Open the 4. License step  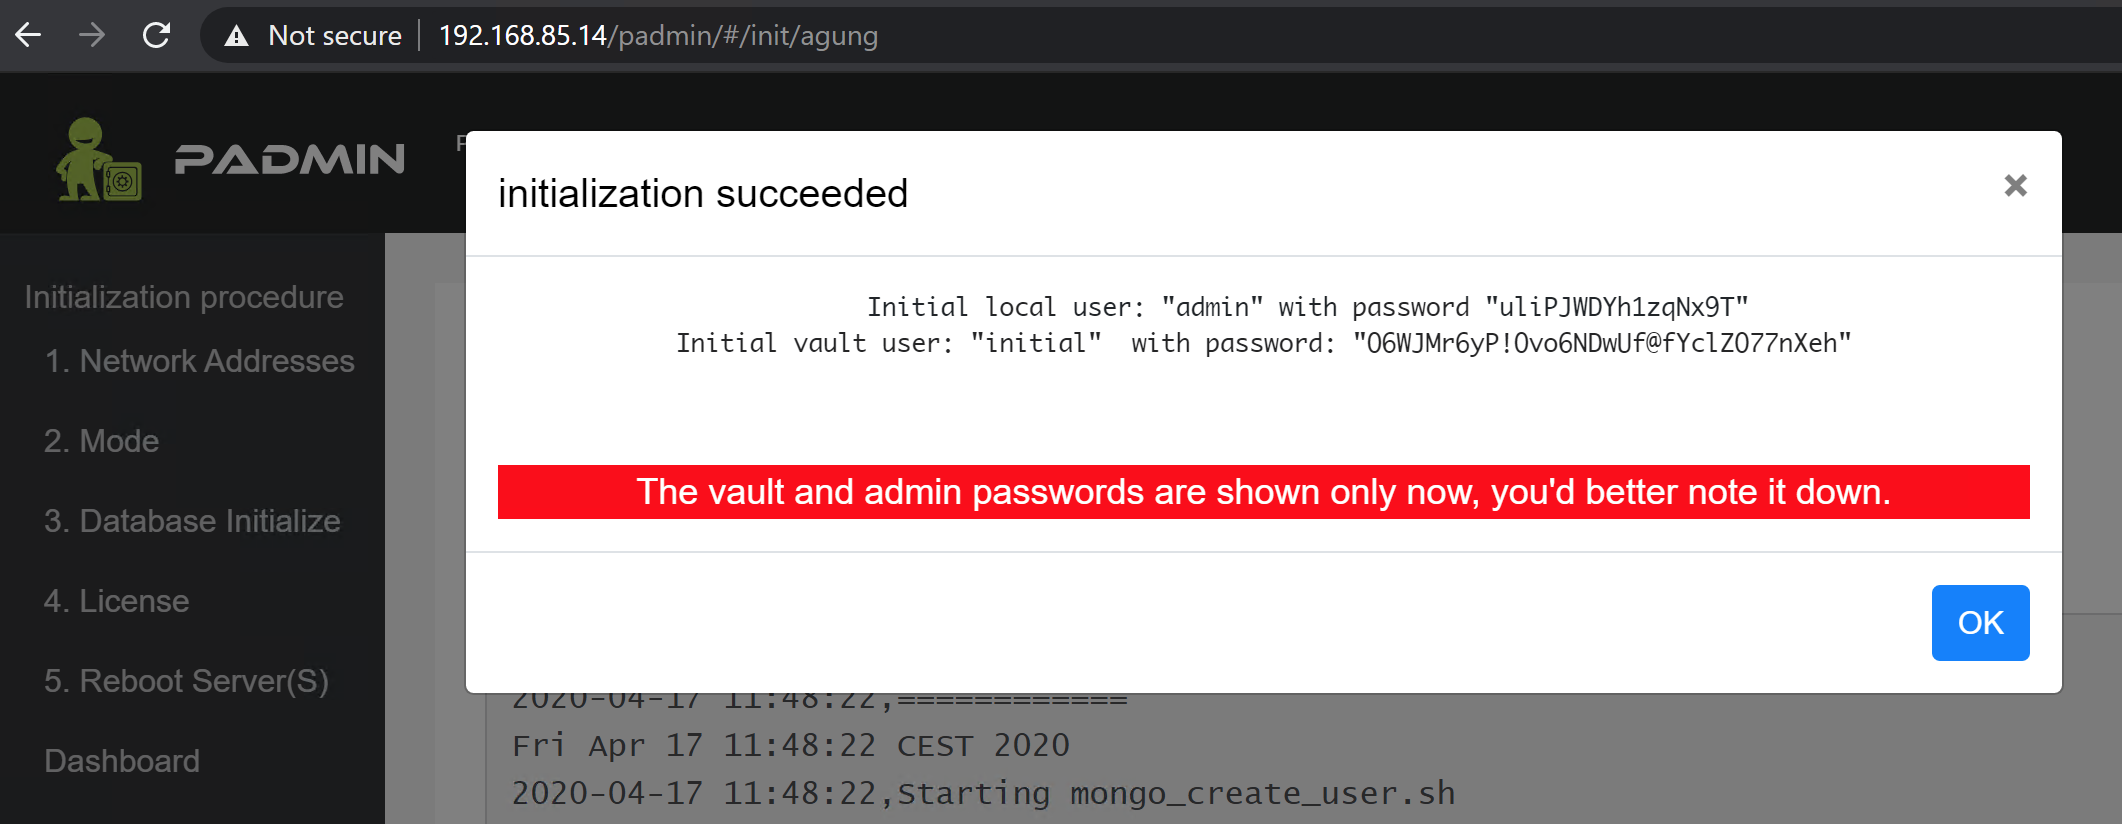coord(116,601)
